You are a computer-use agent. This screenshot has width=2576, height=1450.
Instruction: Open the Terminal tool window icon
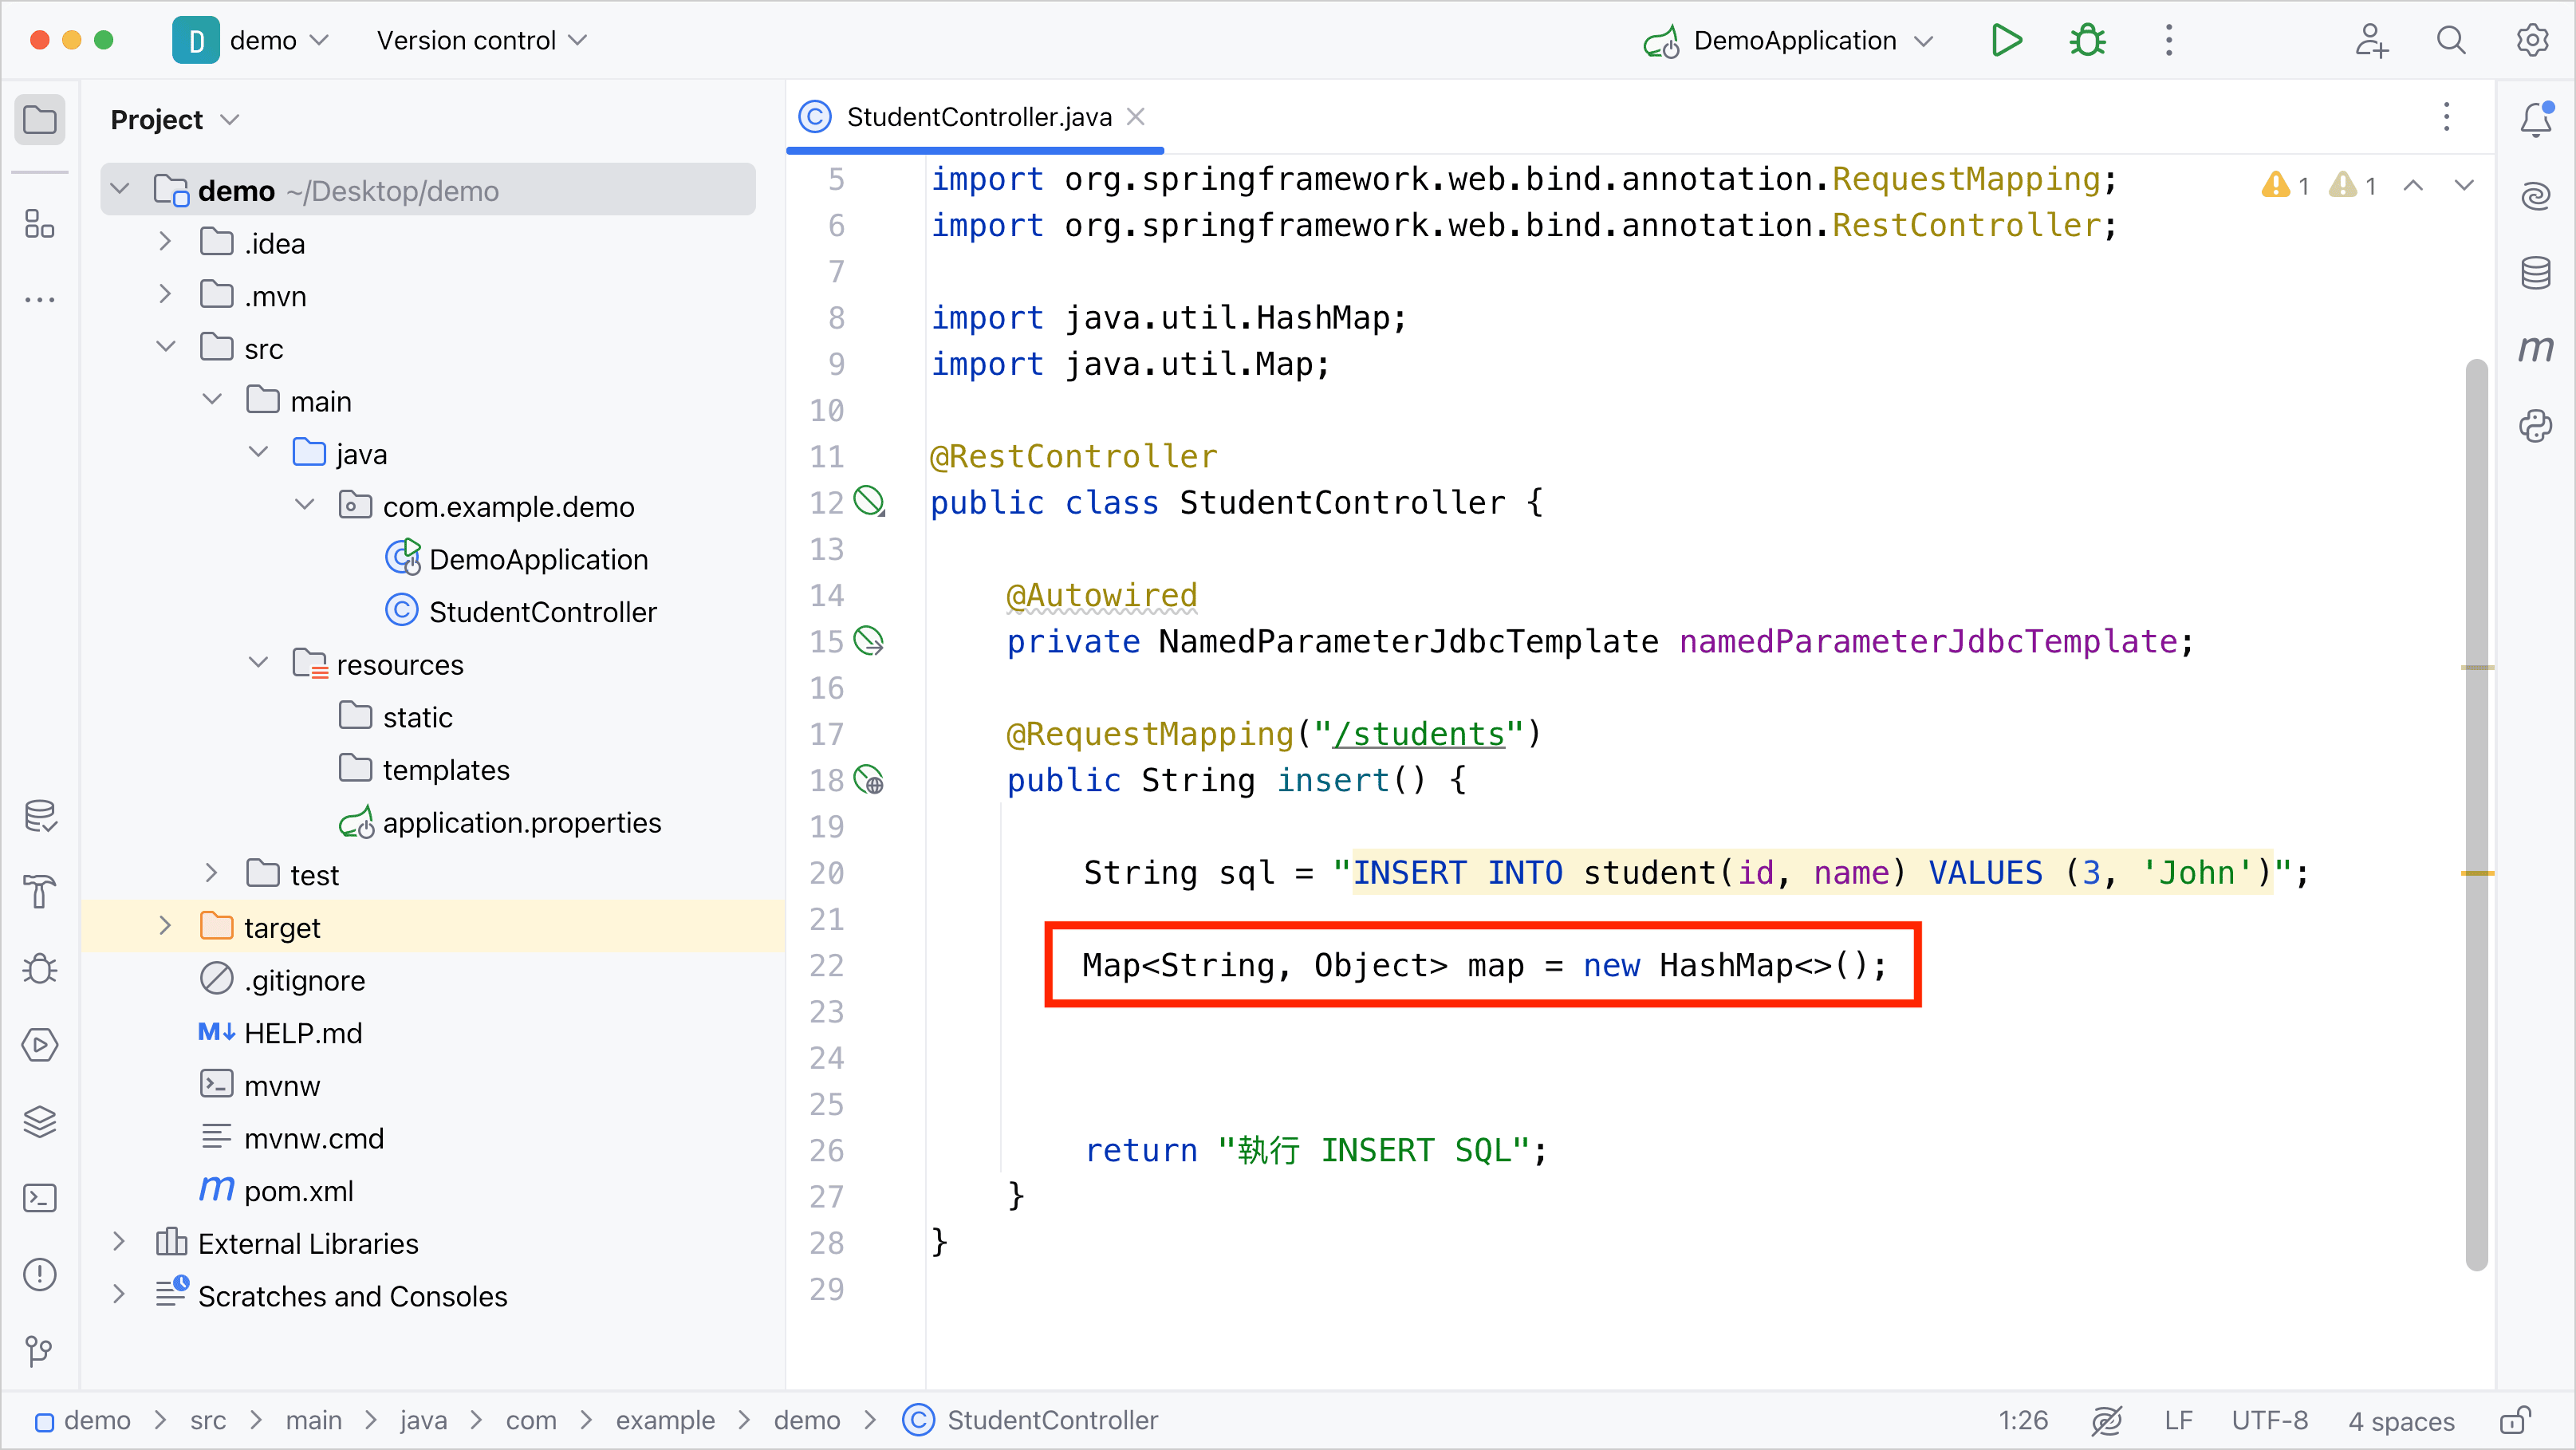40,1197
